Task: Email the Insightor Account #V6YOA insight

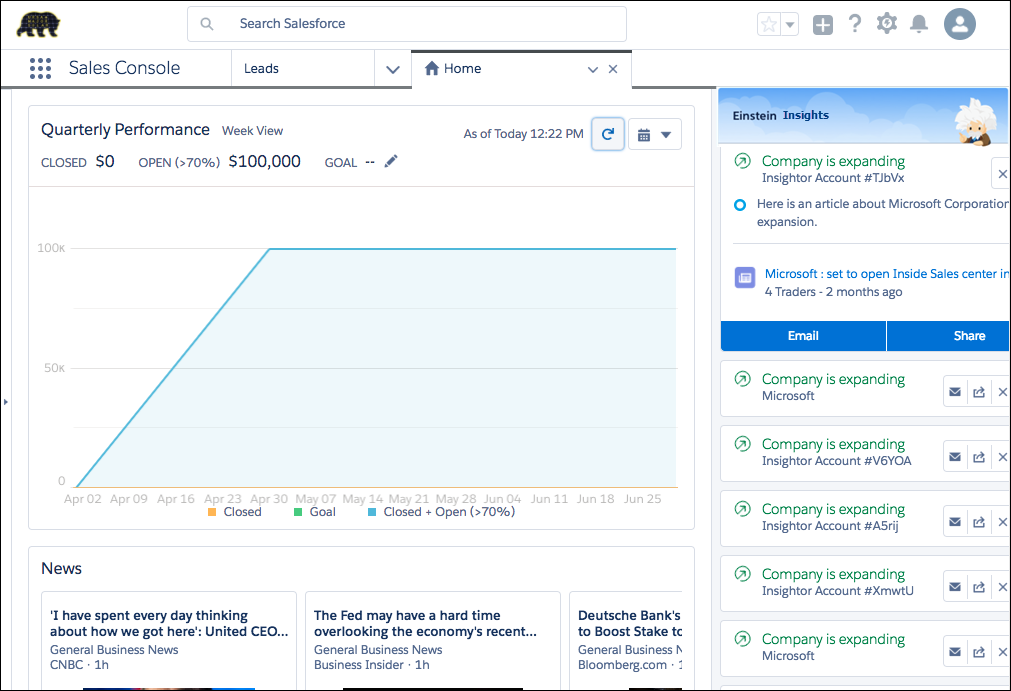Action: [955, 457]
